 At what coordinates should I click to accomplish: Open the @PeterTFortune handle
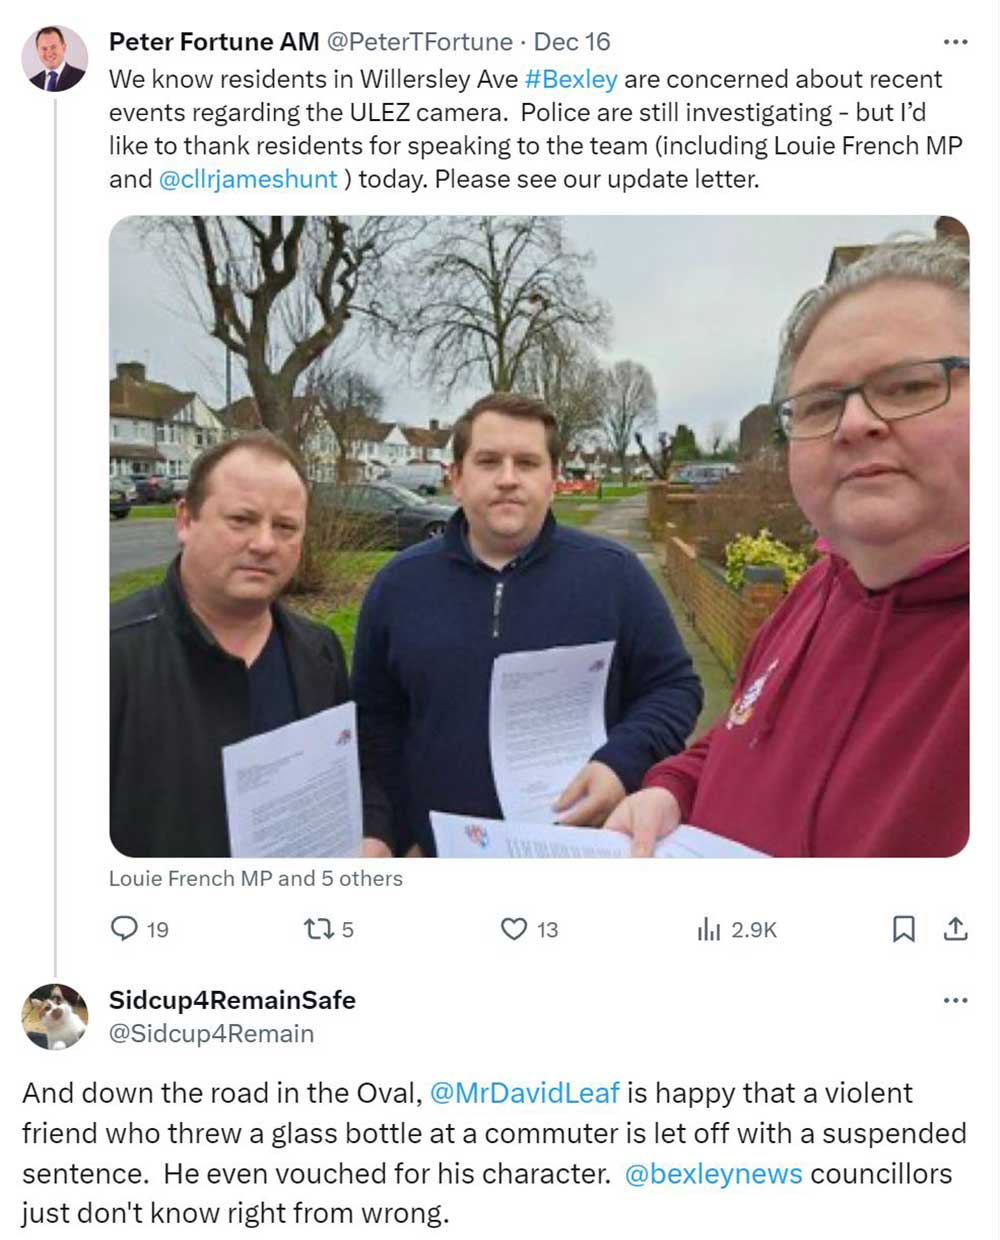click(x=419, y=42)
